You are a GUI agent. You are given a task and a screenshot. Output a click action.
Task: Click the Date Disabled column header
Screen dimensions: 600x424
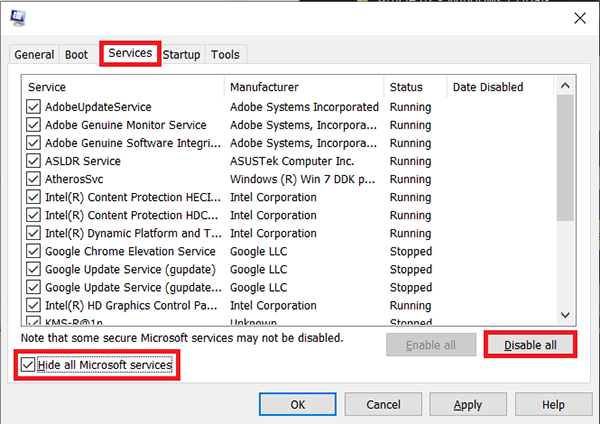pos(500,87)
